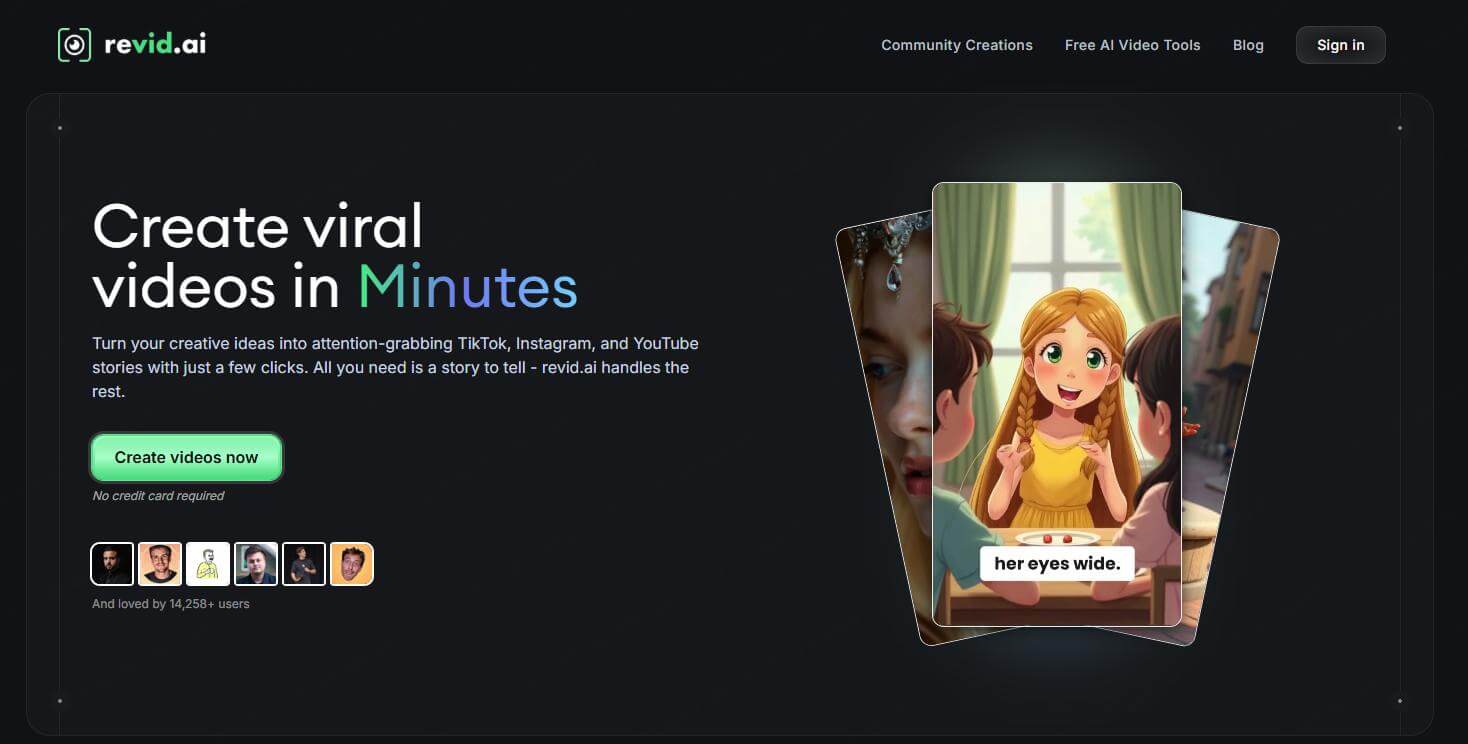1468x744 pixels.
Task: Open Community Creations from the navigation
Action: click(956, 45)
